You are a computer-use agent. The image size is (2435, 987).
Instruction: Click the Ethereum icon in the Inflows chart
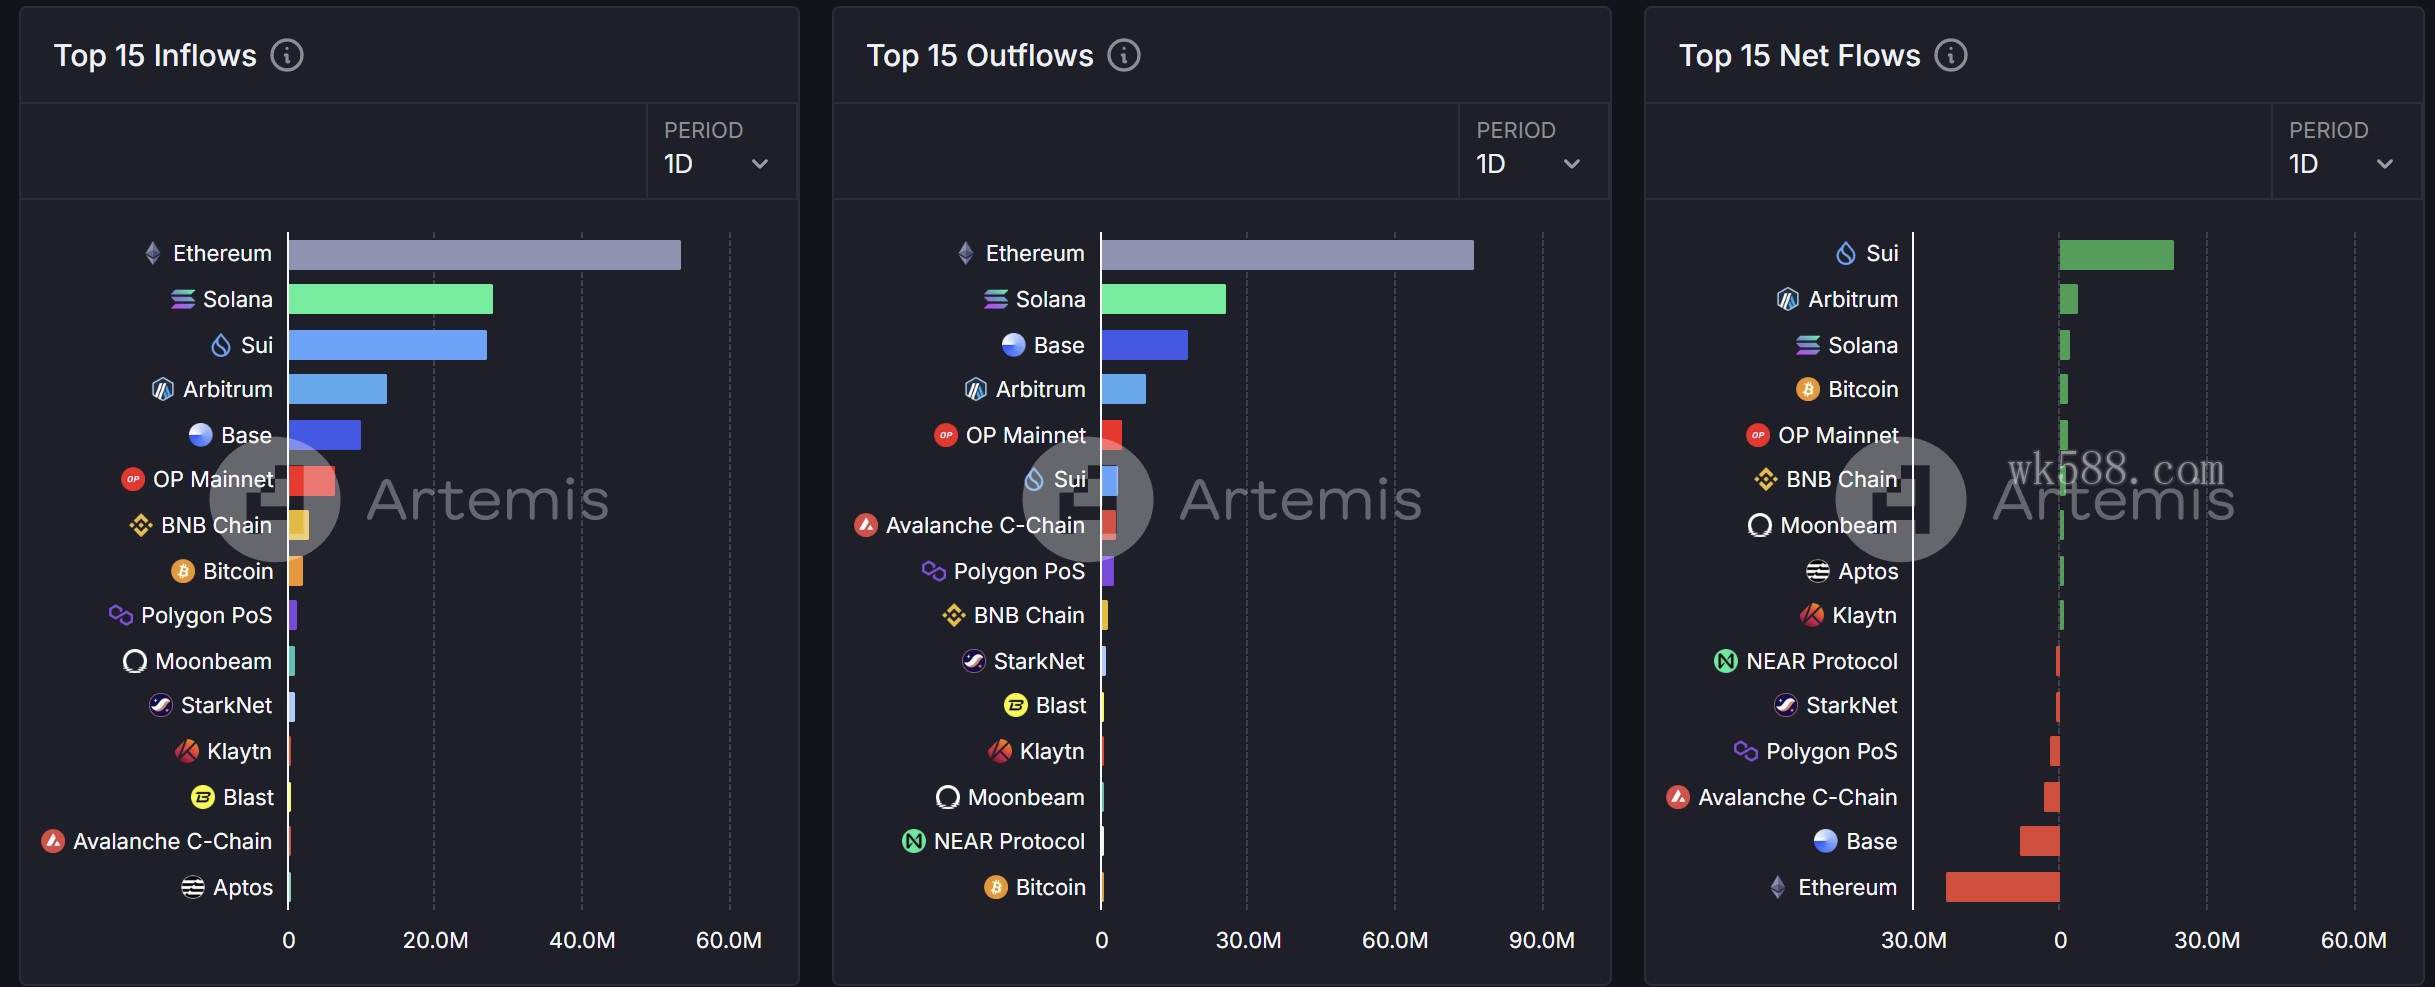tap(153, 253)
